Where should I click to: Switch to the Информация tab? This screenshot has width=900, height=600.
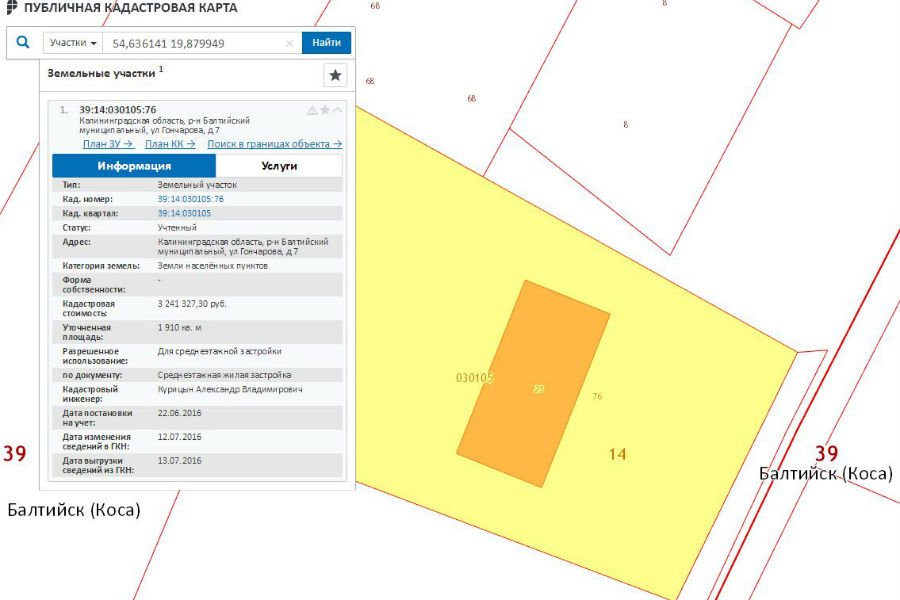pyautogui.click(x=134, y=166)
